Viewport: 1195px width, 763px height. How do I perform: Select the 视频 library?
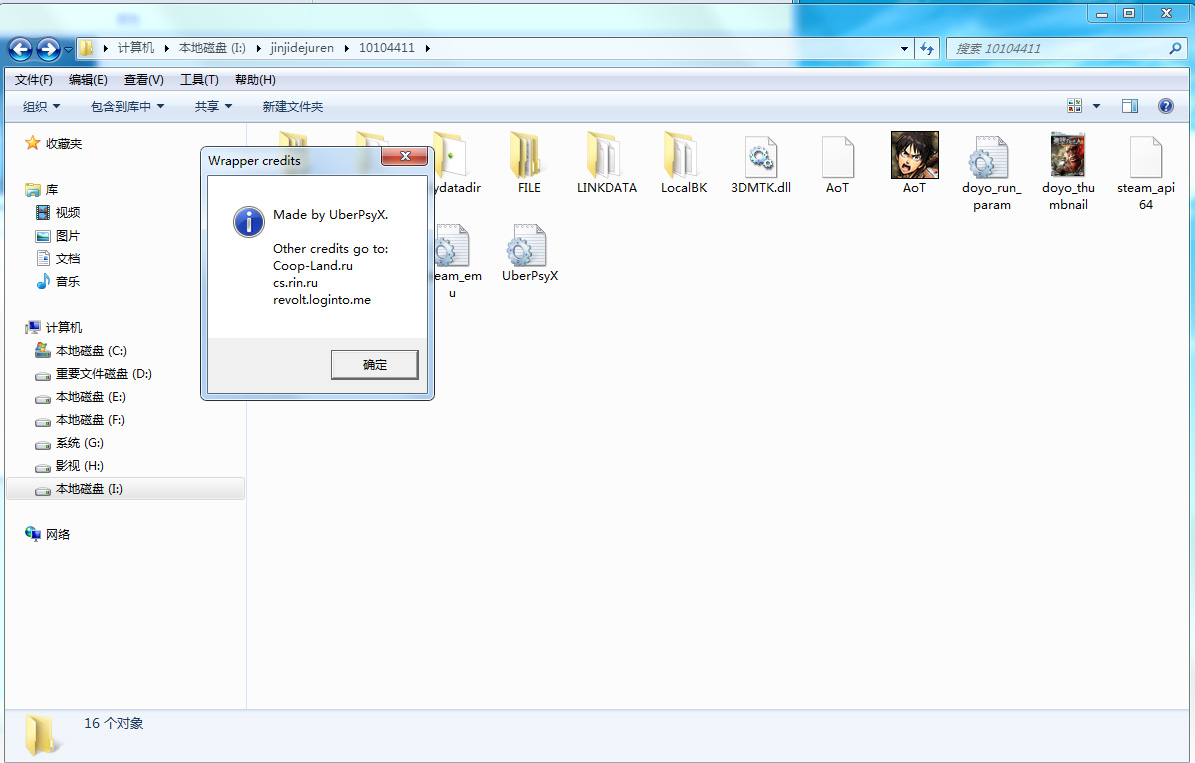pos(59,213)
